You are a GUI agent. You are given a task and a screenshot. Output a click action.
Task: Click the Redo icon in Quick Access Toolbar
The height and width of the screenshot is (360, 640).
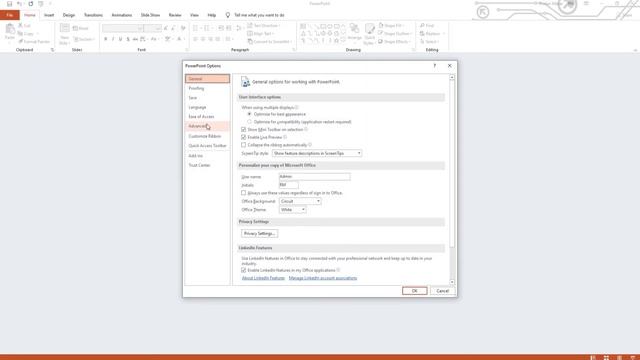pyautogui.click(x=31, y=4)
